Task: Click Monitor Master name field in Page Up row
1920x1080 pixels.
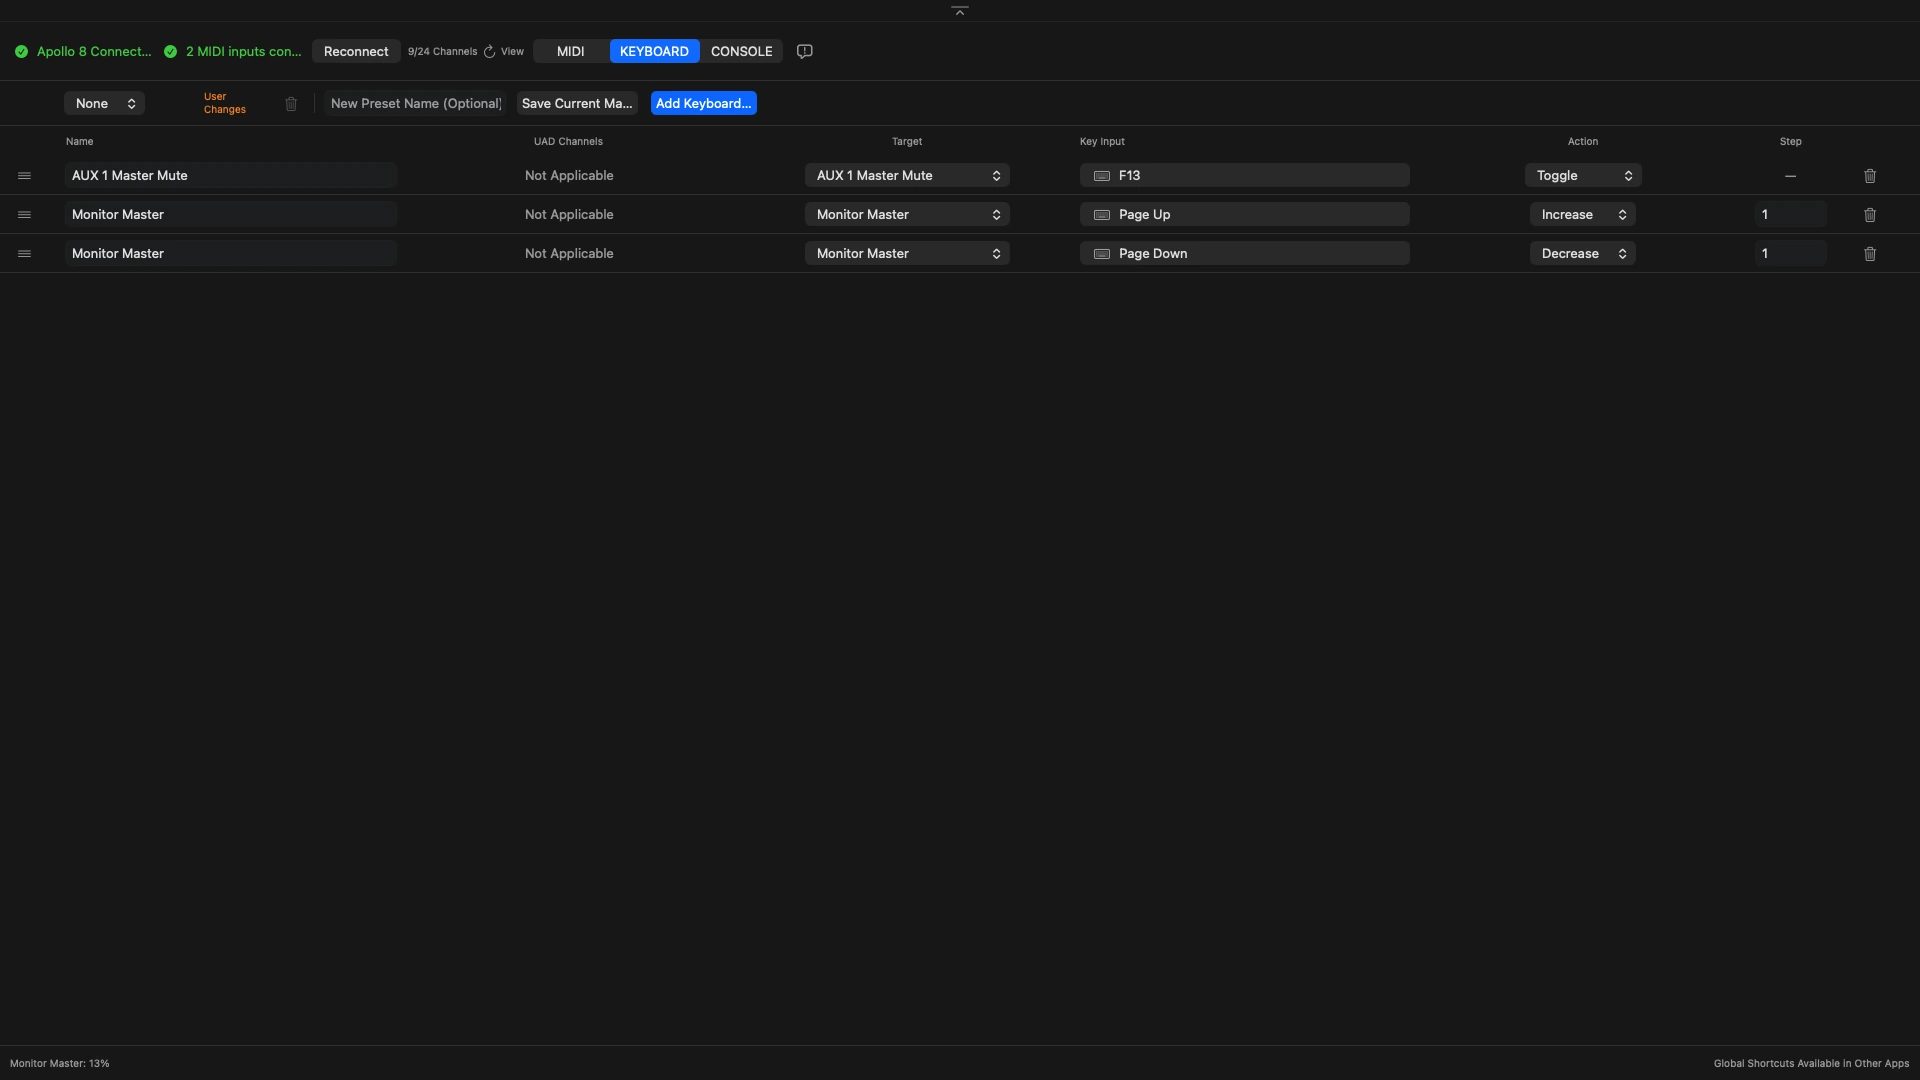Action: [x=231, y=215]
